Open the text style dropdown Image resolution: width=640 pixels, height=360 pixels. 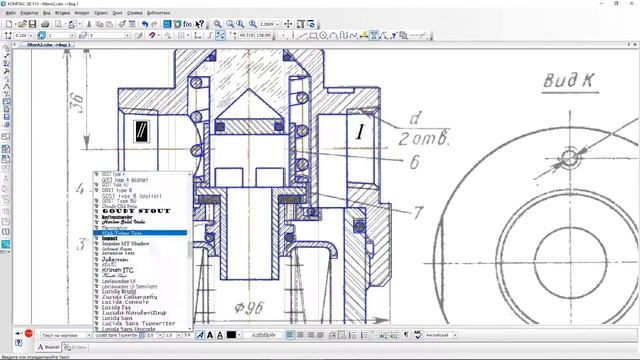[x=89, y=335]
